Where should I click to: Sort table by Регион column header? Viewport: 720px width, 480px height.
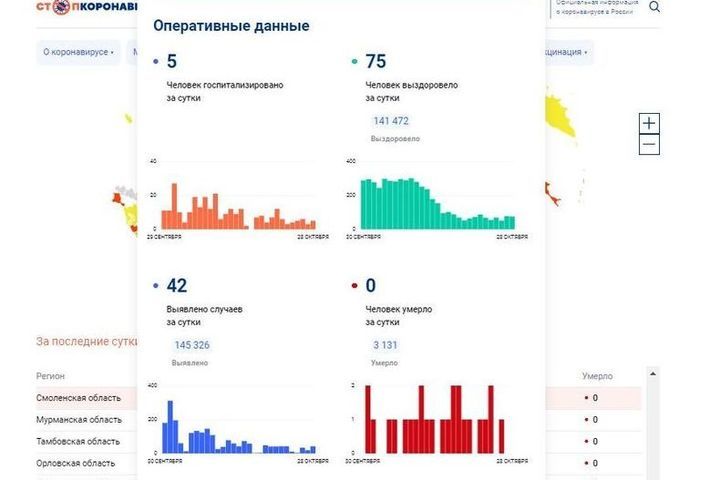(x=51, y=376)
